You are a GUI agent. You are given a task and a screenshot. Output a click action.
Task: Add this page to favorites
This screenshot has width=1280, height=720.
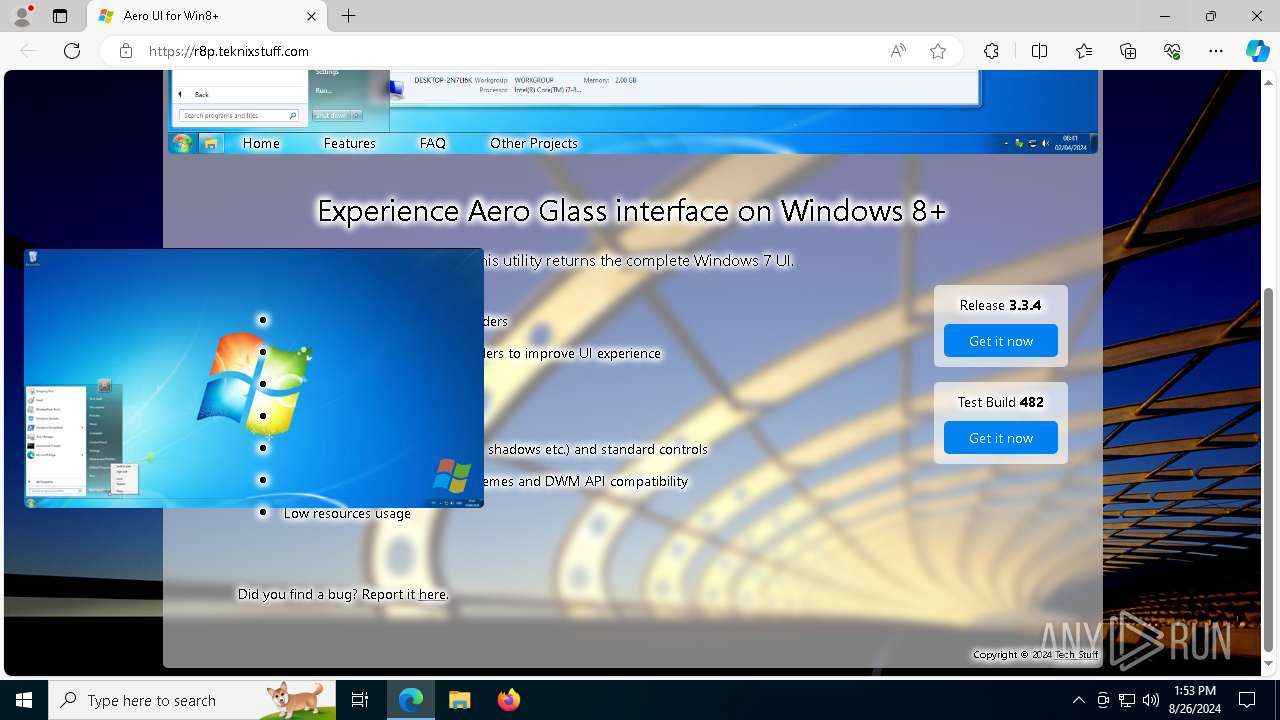pyautogui.click(x=938, y=51)
